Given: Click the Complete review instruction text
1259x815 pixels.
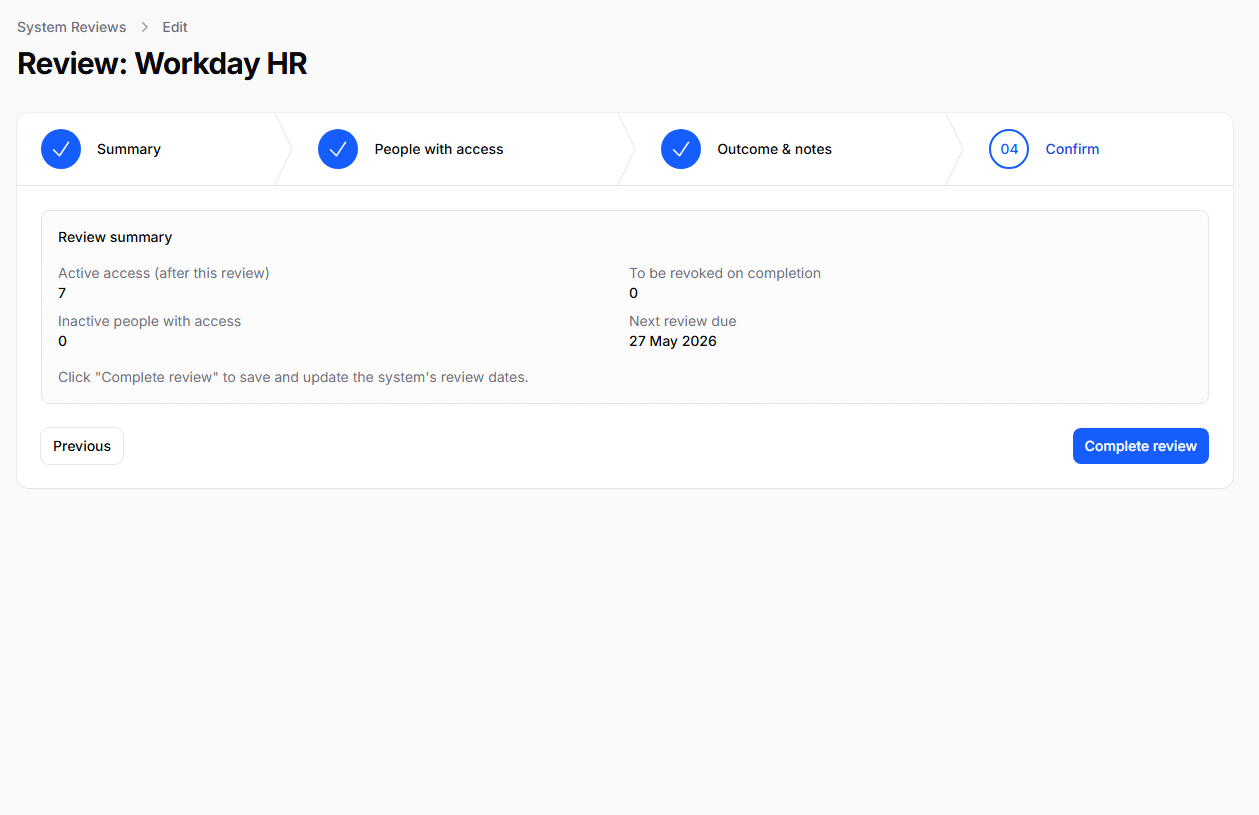Looking at the screenshot, I should click(x=293, y=377).
